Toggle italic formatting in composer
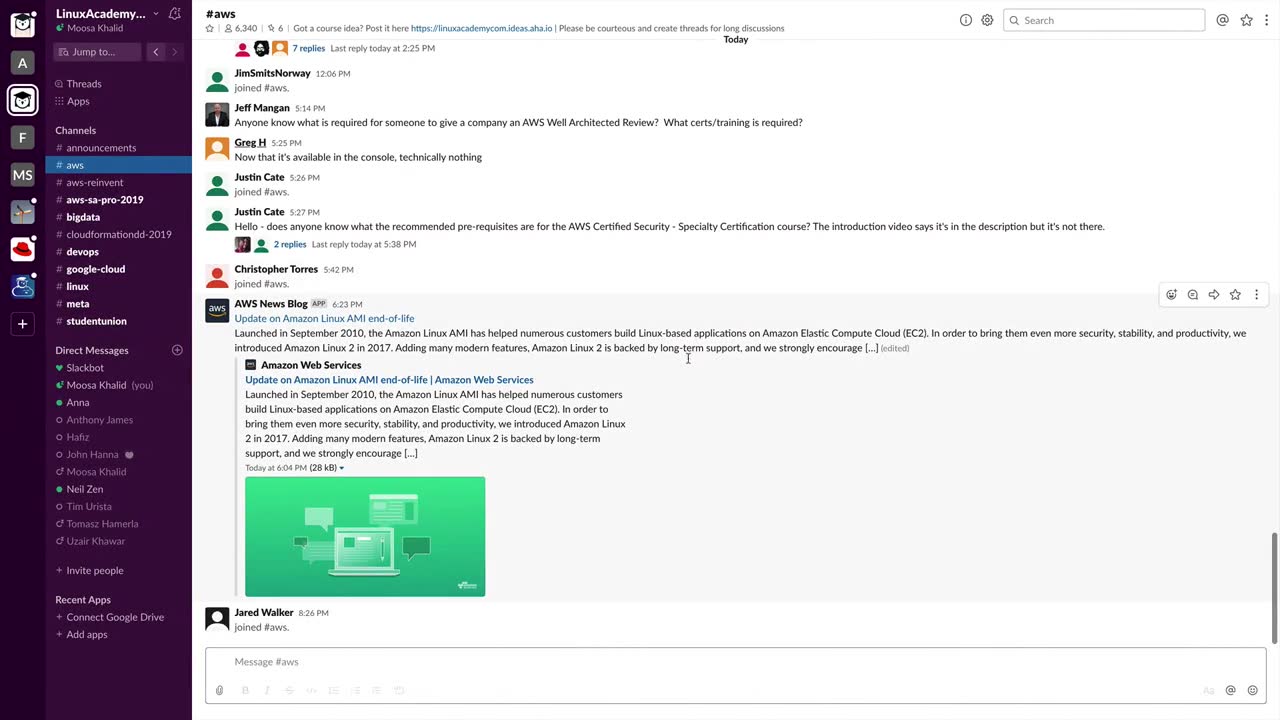 (267, 690)
